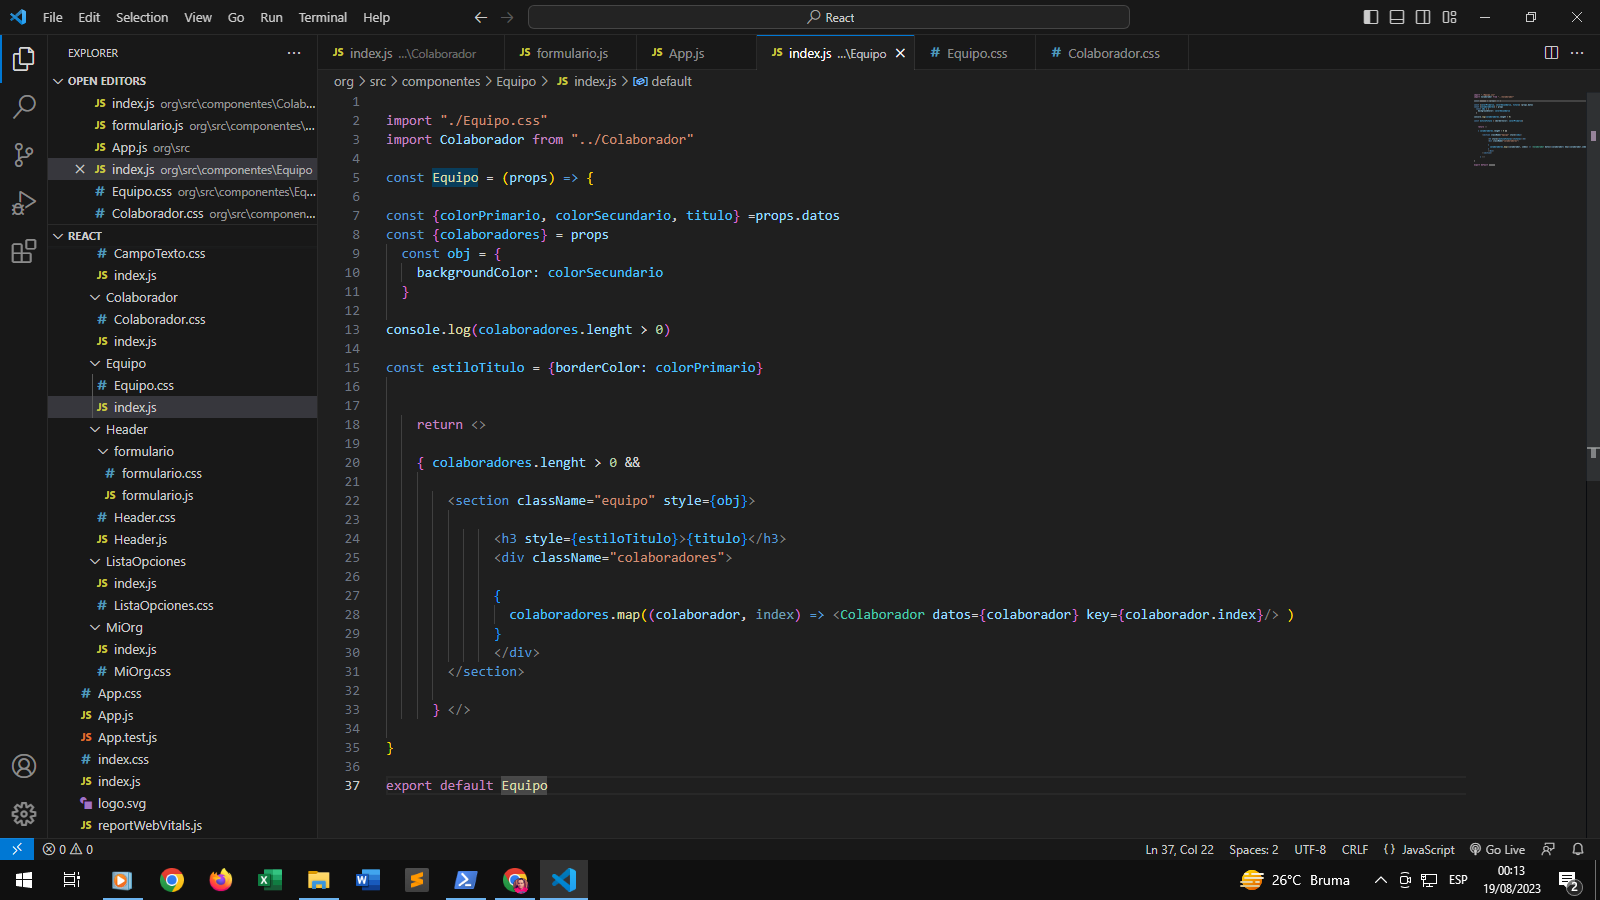The height and width of the screenshot is (900, 1600).
Task: Open errors and warnings status indicator
Action: point(68,849)
